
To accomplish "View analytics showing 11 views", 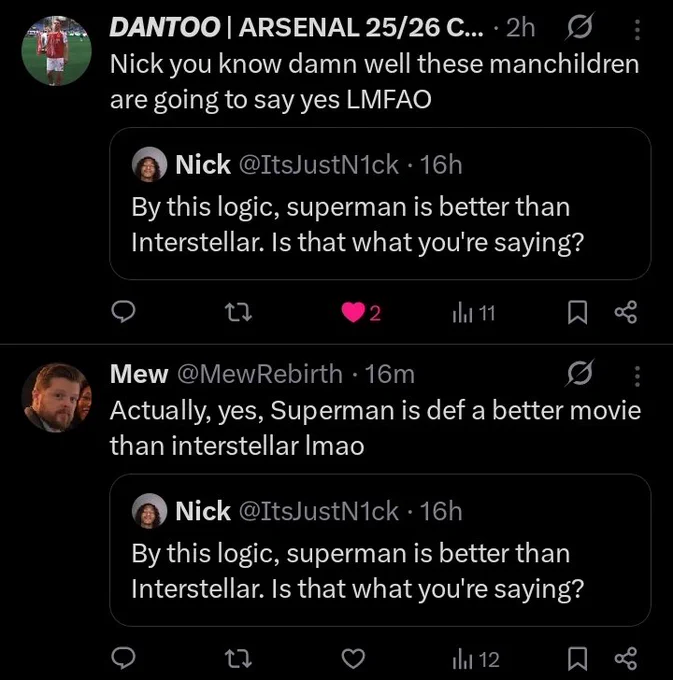I will pyautogui.click(x=474, y=313).
